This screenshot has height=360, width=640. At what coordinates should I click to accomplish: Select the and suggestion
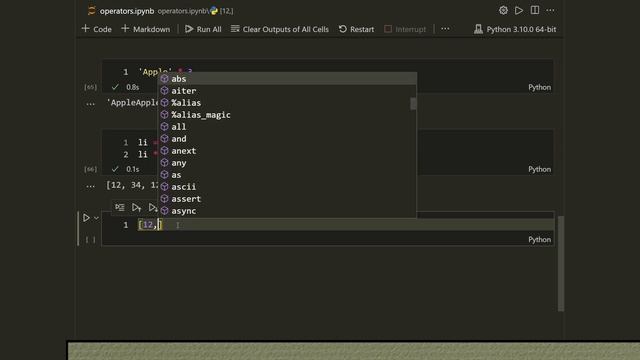coord(287,139)
